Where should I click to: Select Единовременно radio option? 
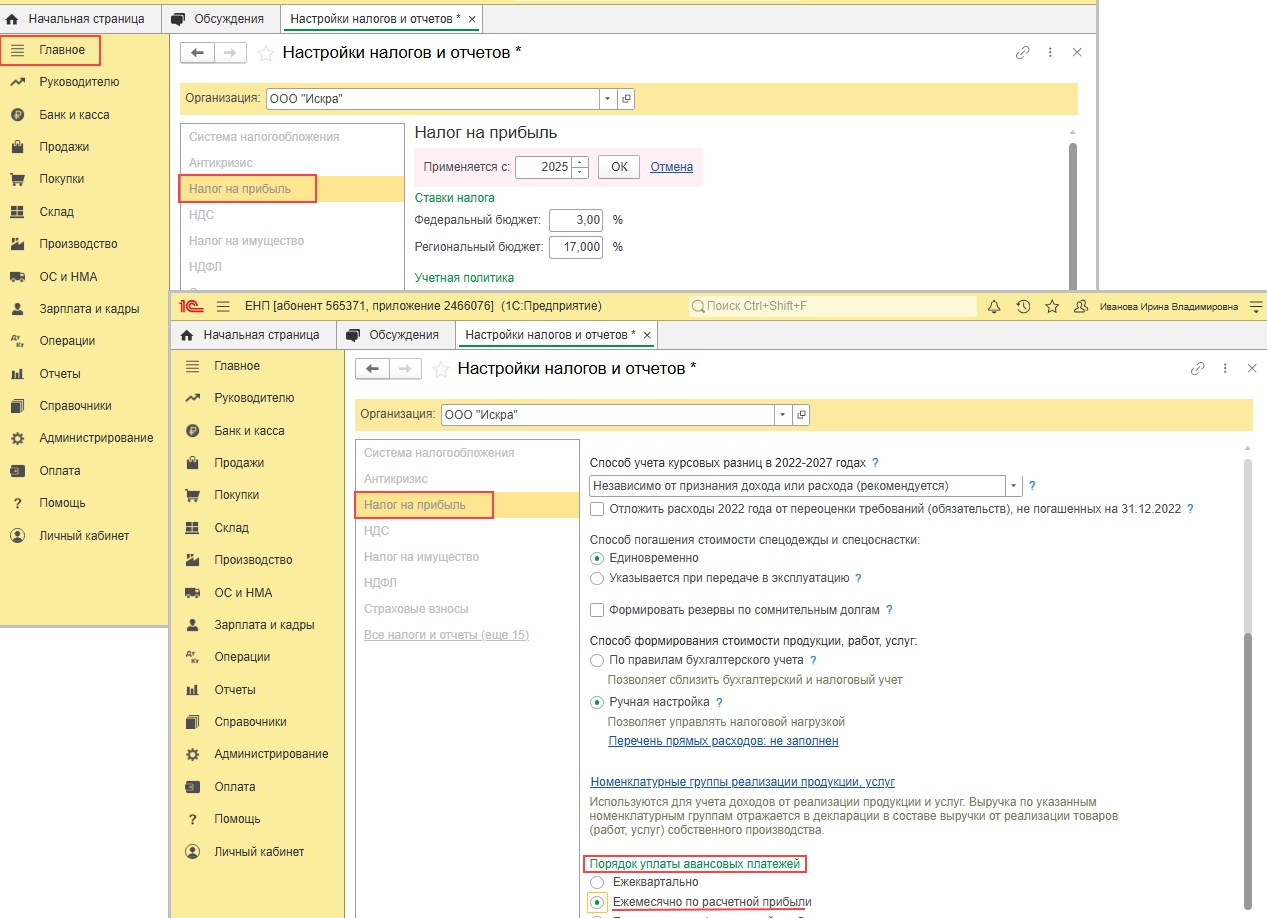(597, 558)
